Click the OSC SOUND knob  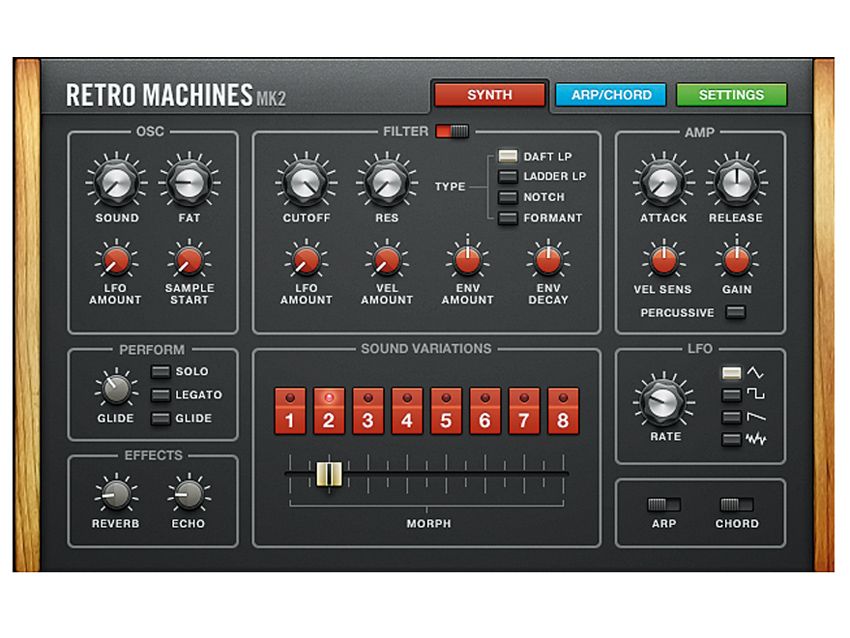[116, 183]
